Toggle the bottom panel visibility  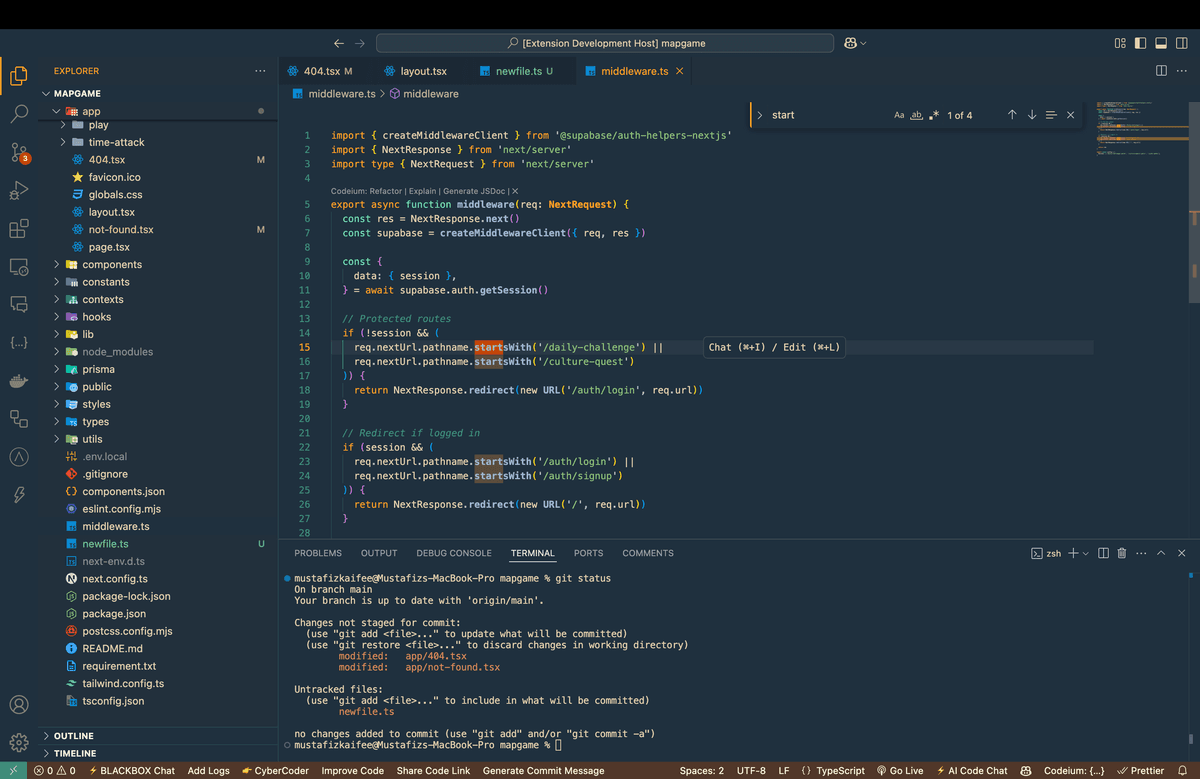(1161, 43)
